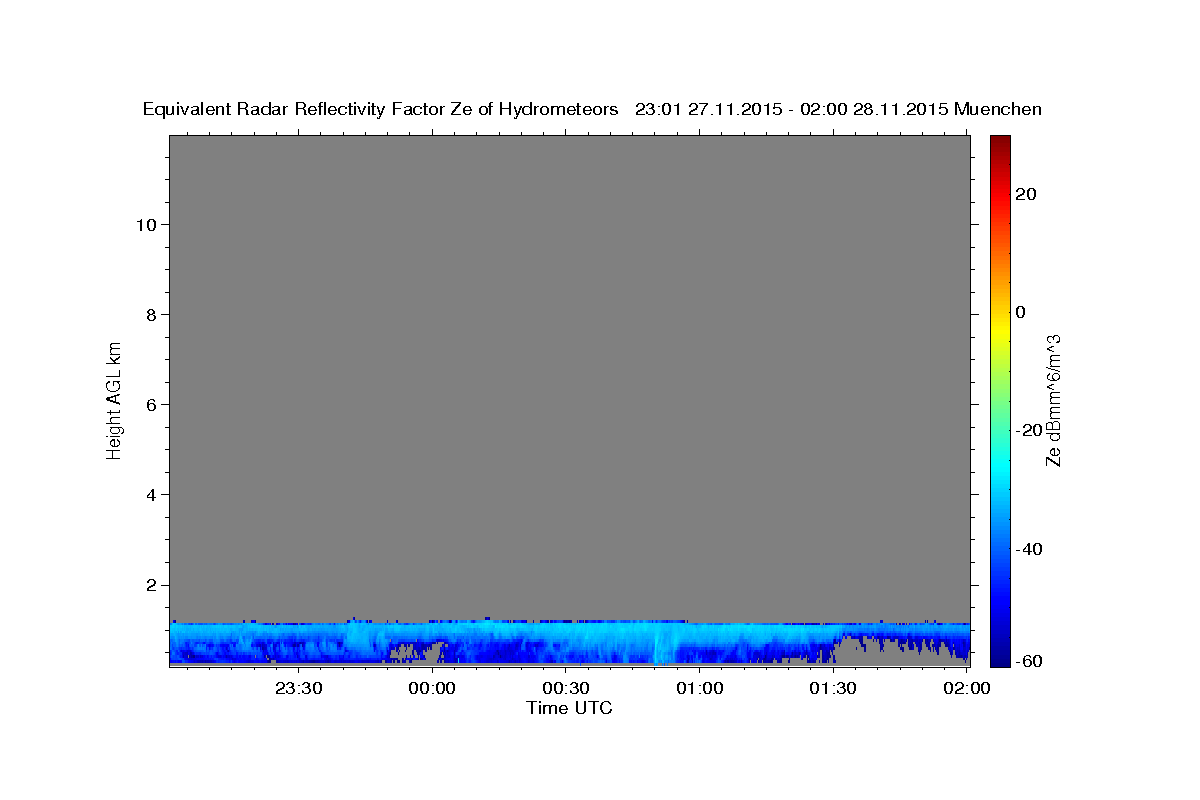This screenshot has height=800, width=1200.
Task: Click the '00:30' time tick label
Action: pyautogui.click(x=565, y=688)
